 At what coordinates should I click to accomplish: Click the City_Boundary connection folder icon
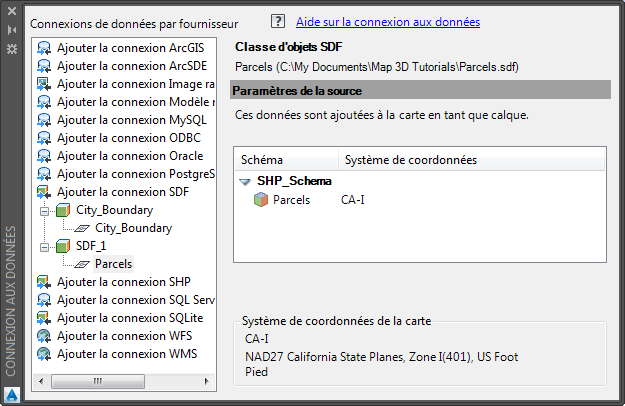pyautogui.click(x=63, y=210)
